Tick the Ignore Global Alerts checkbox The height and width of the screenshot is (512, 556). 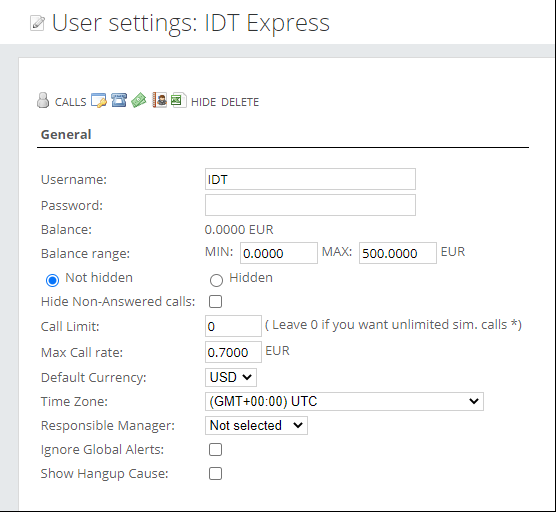coord(216,450)
